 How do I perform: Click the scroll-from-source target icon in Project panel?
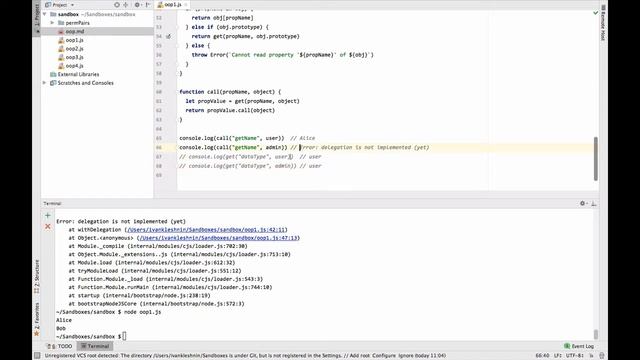117,5
